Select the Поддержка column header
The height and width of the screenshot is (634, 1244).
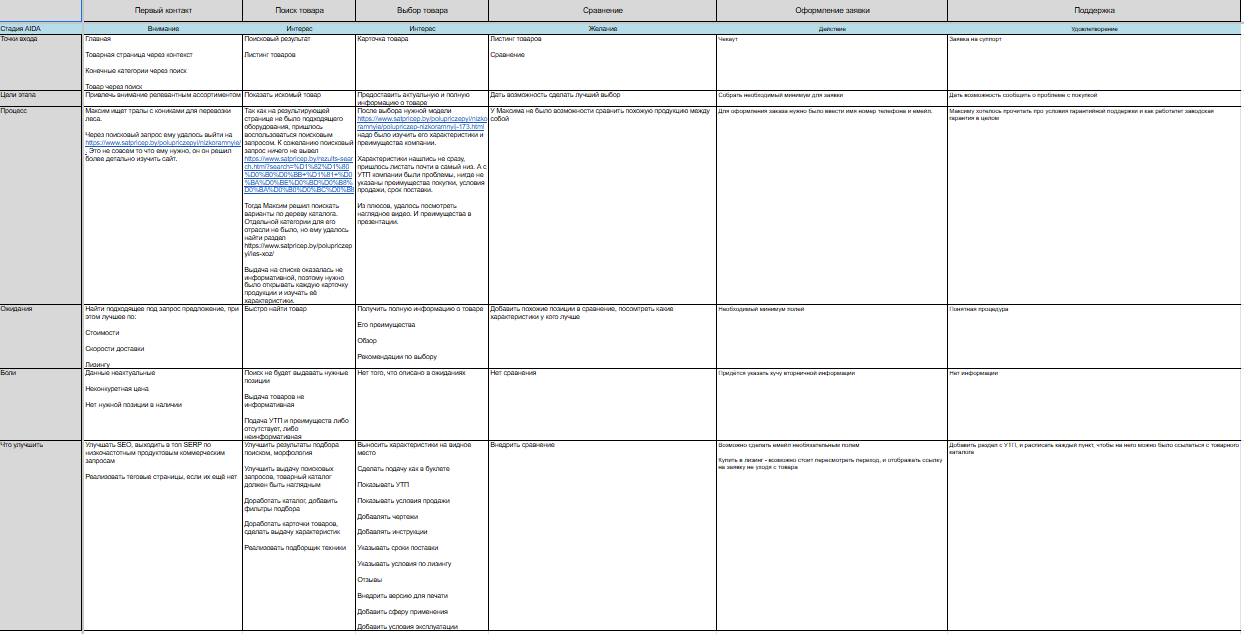point(1094,10)
